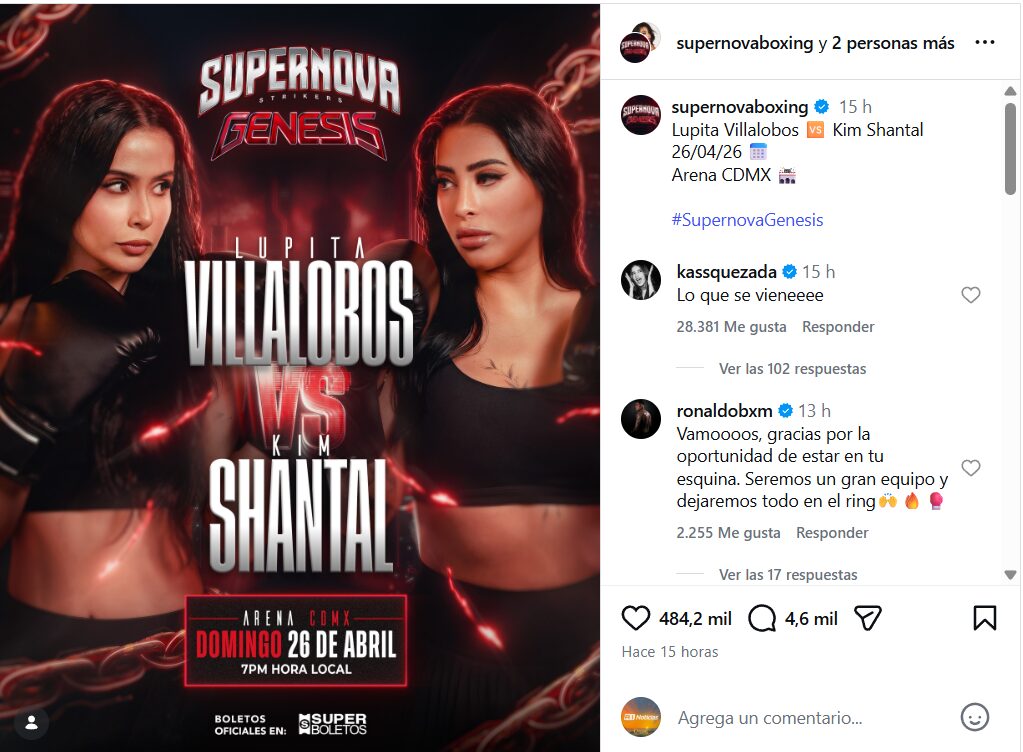
Task: Like the post with heart icon
Action: point(635,618)
